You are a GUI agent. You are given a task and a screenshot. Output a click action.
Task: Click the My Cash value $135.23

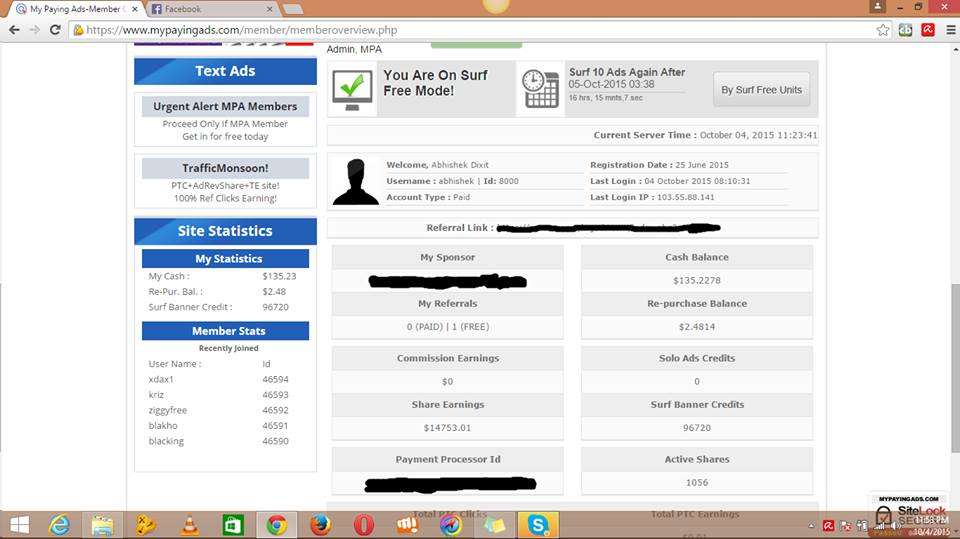click(x=279, y=276)
